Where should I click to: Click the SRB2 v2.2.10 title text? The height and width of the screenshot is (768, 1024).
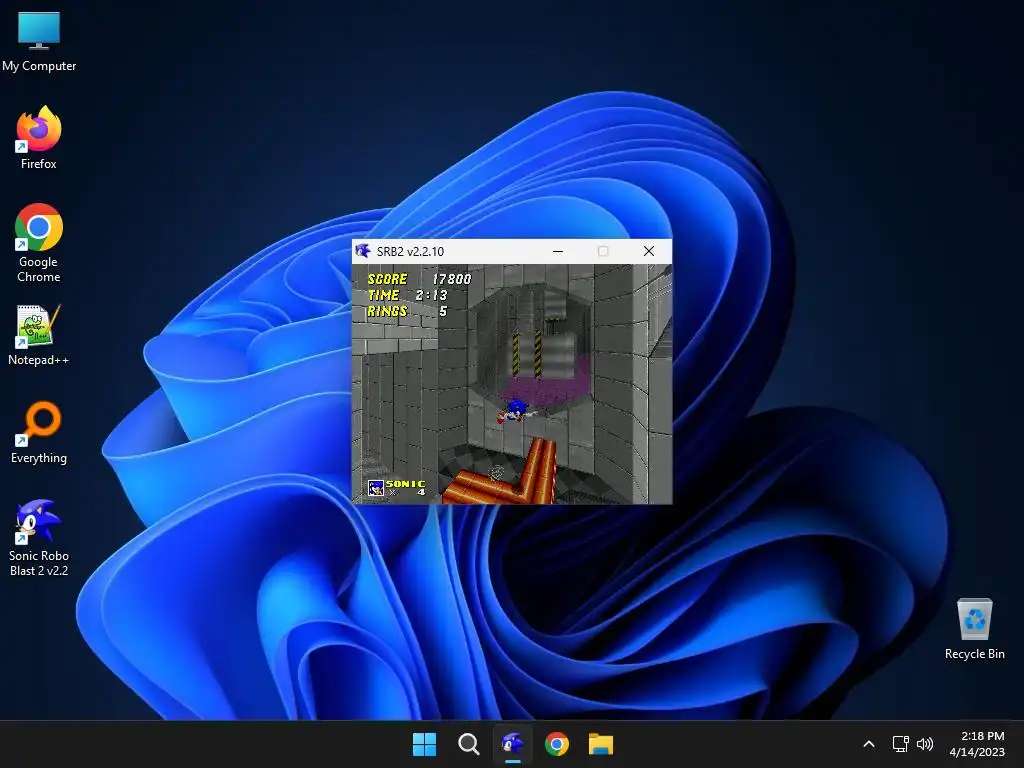[410, 251]
